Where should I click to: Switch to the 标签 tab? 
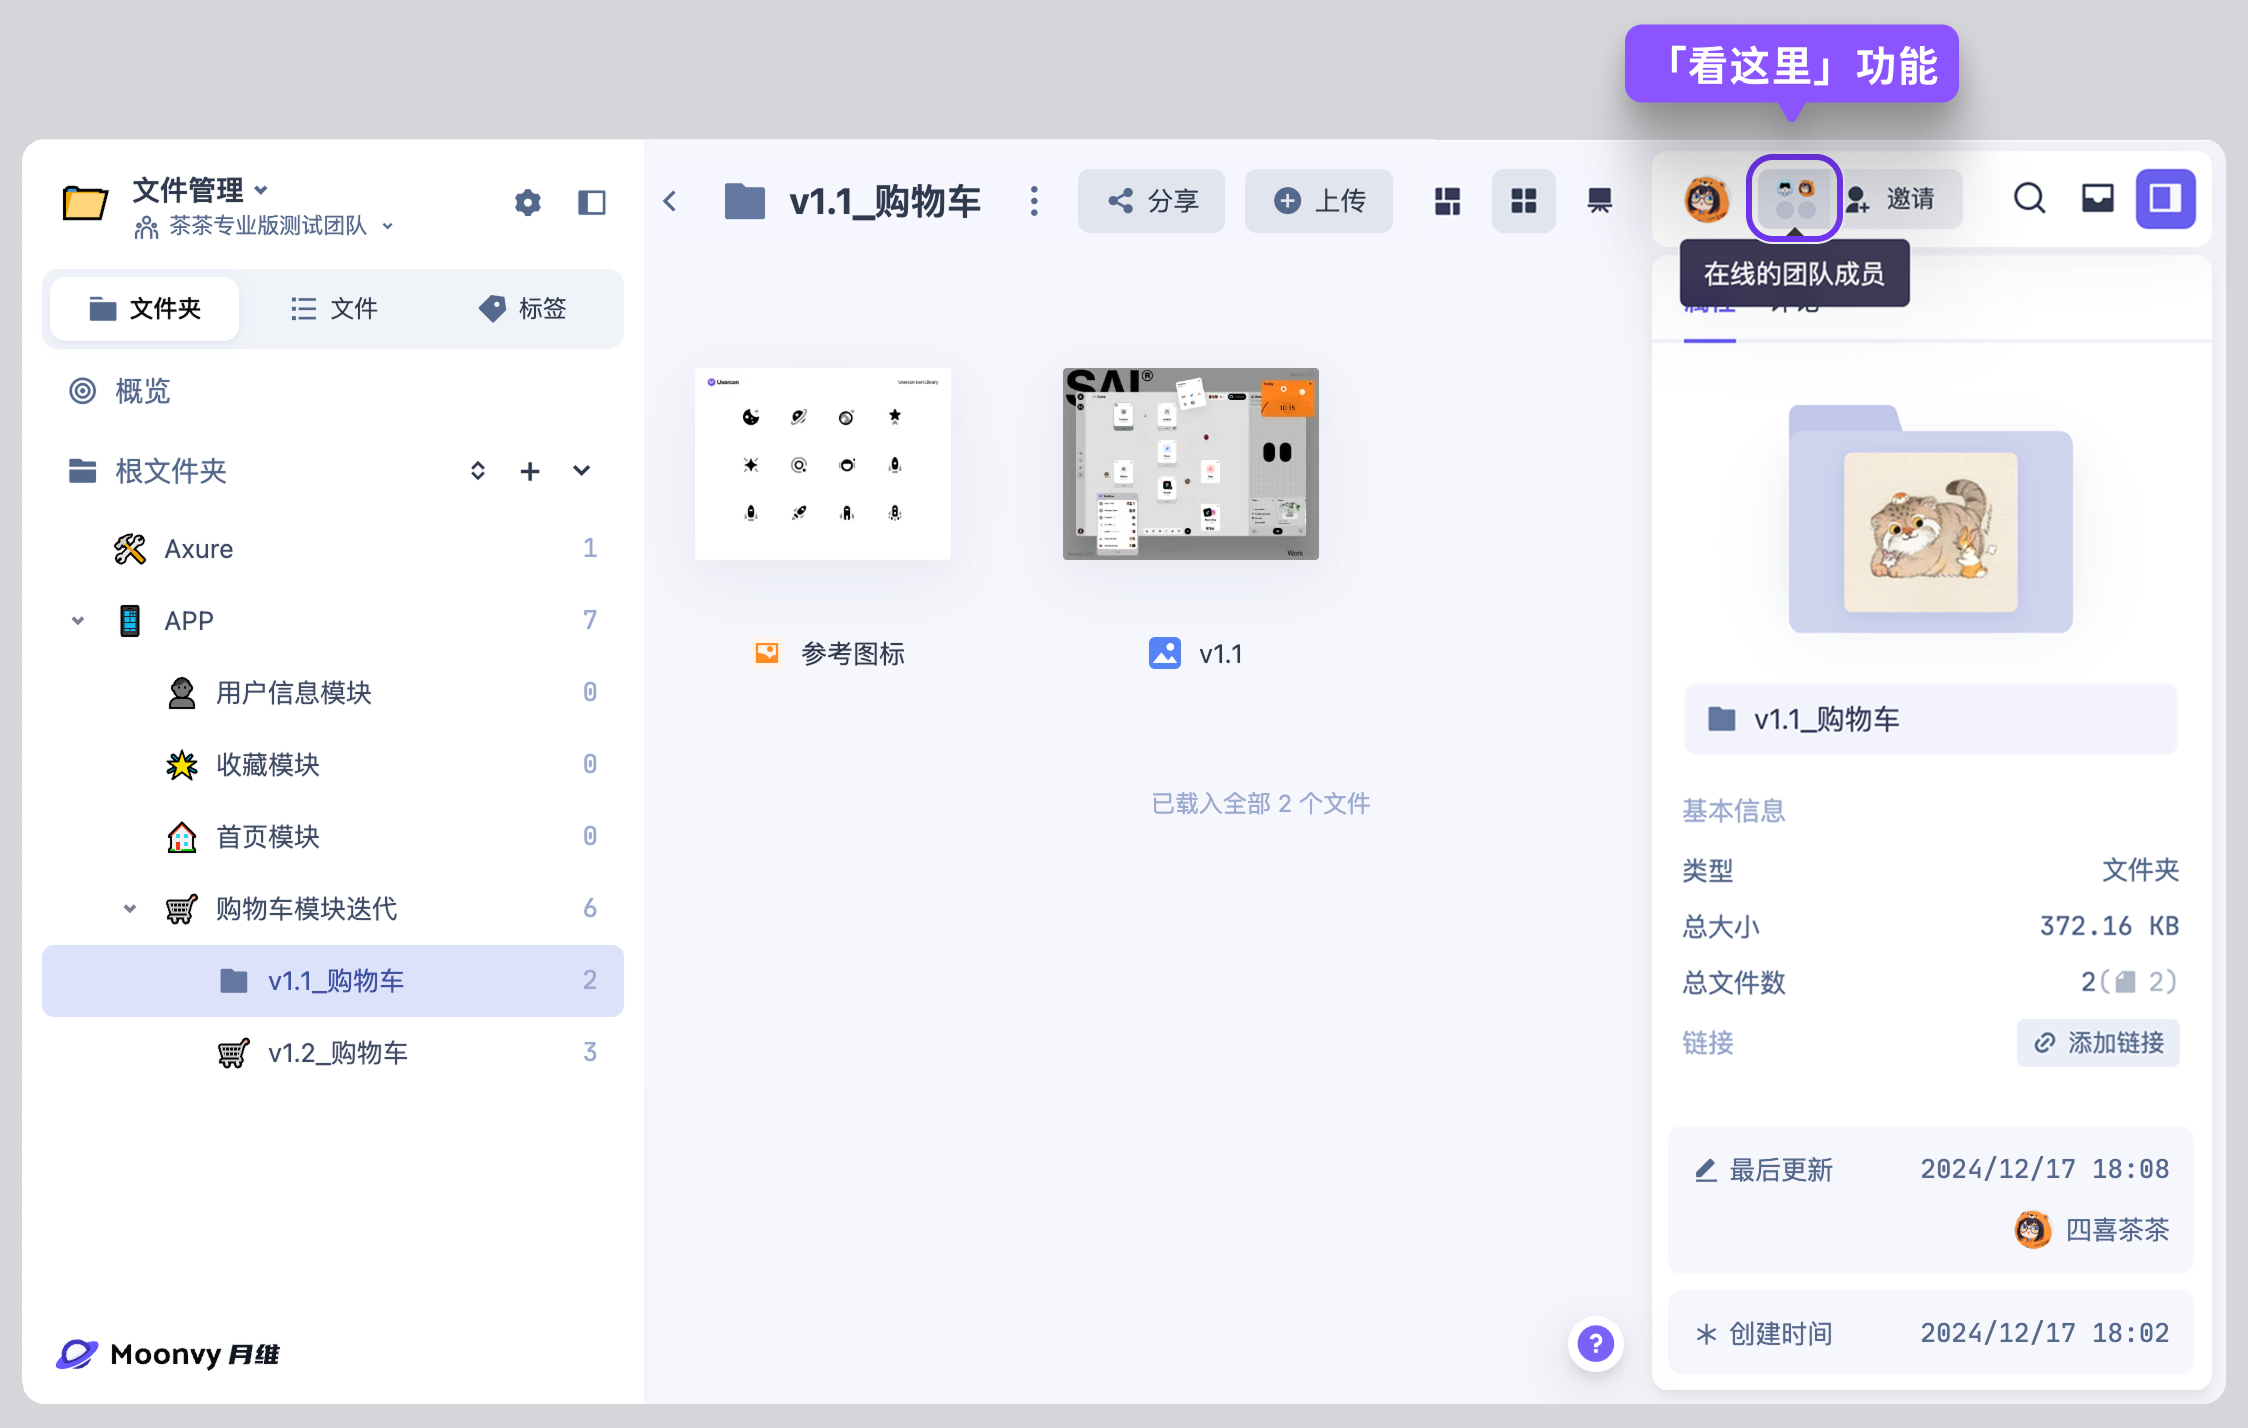pyautogui.click(x=523, y=308)
